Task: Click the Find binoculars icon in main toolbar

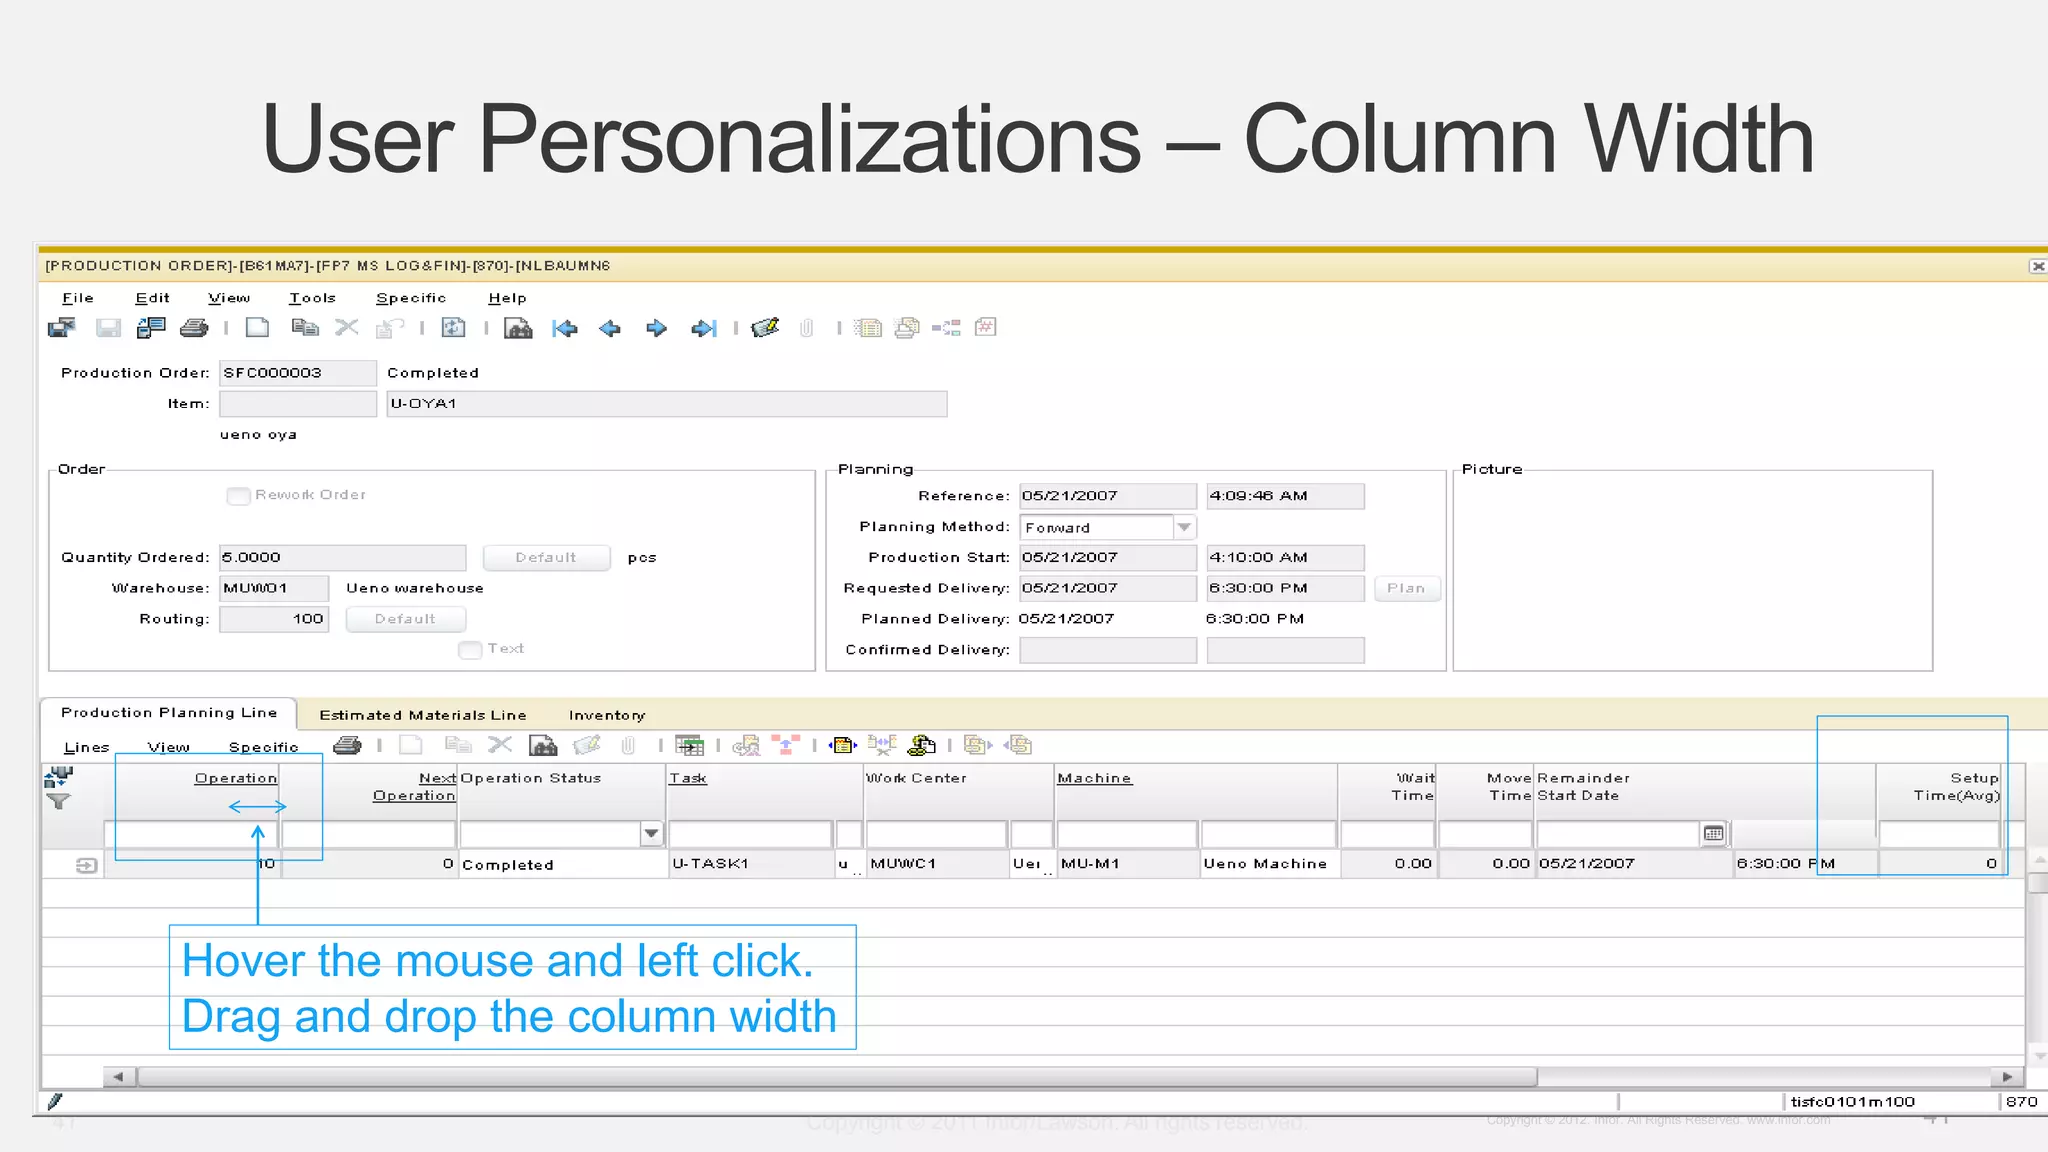Action: [x=518, y=328]
